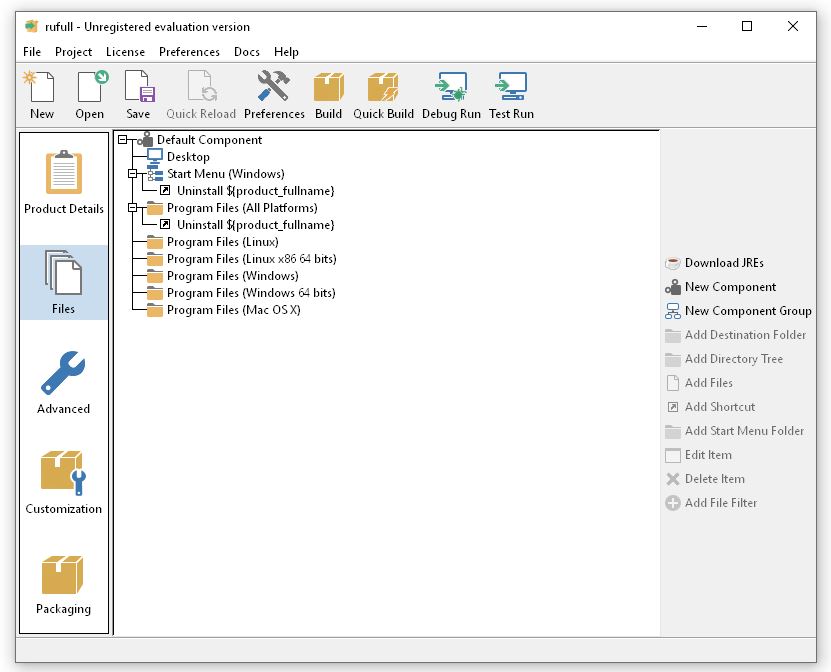Collapse the Start Menu (Windows) node
Screen dimensions: 831x672
[134, 173]
